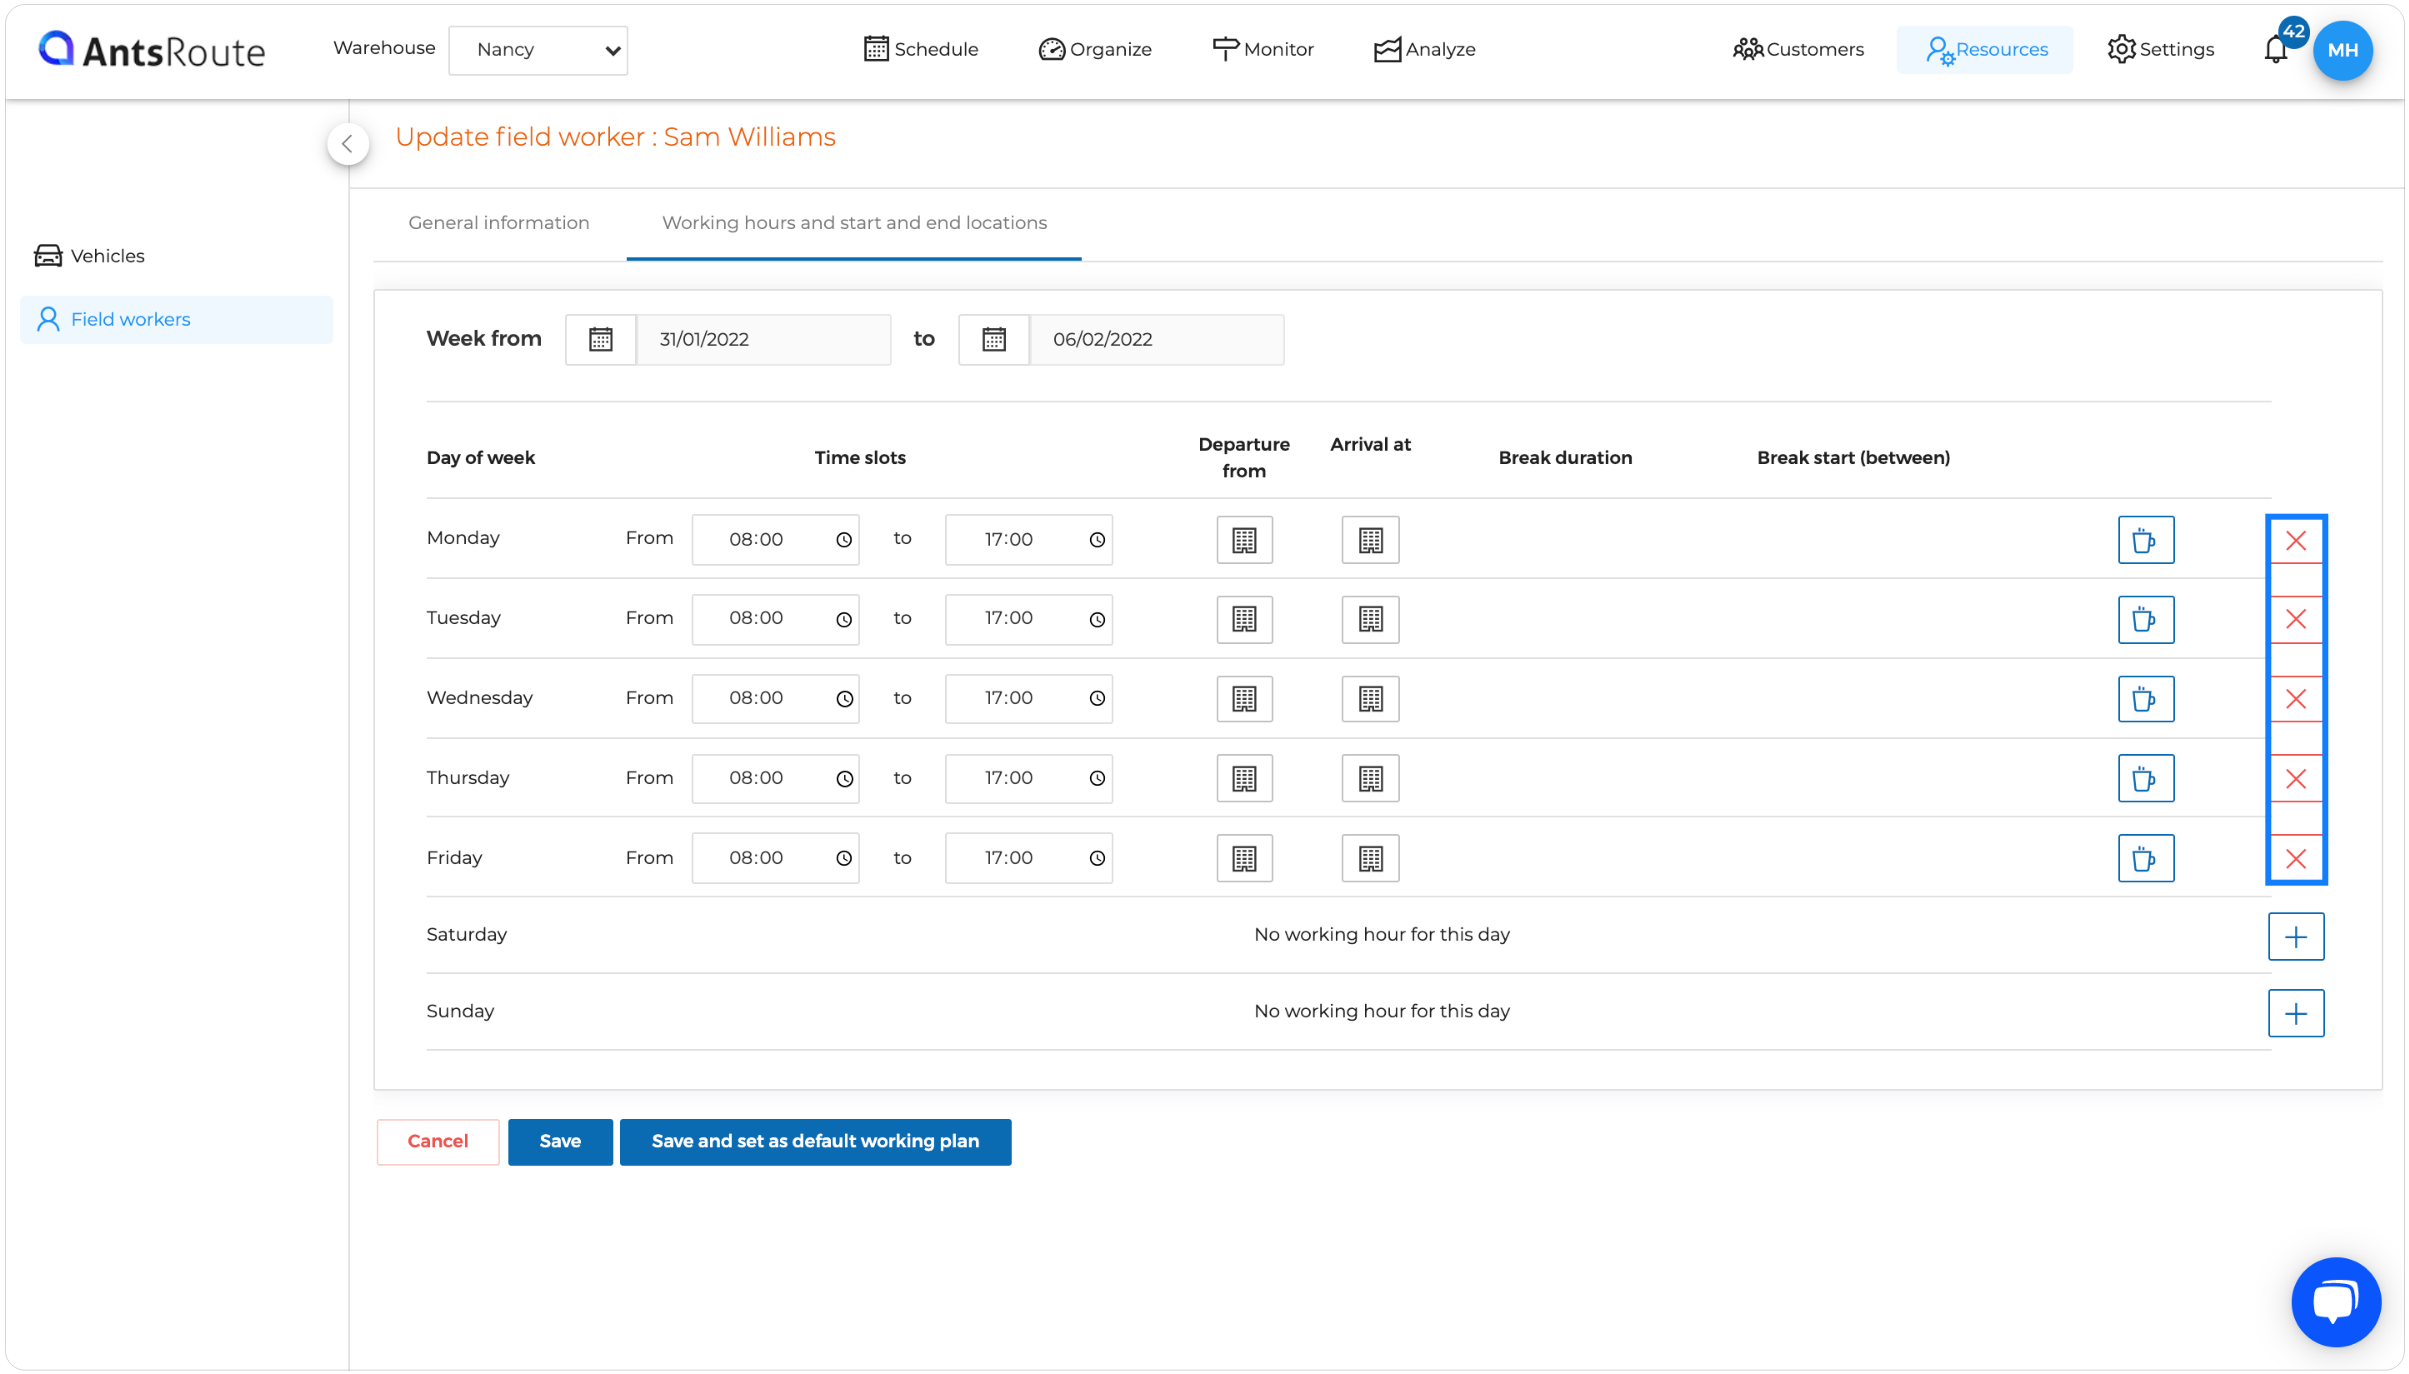Open Thursday departure location picker
This screenshot has height=1374, width=2409.
pyautogui.click(x=1244, y=778)
